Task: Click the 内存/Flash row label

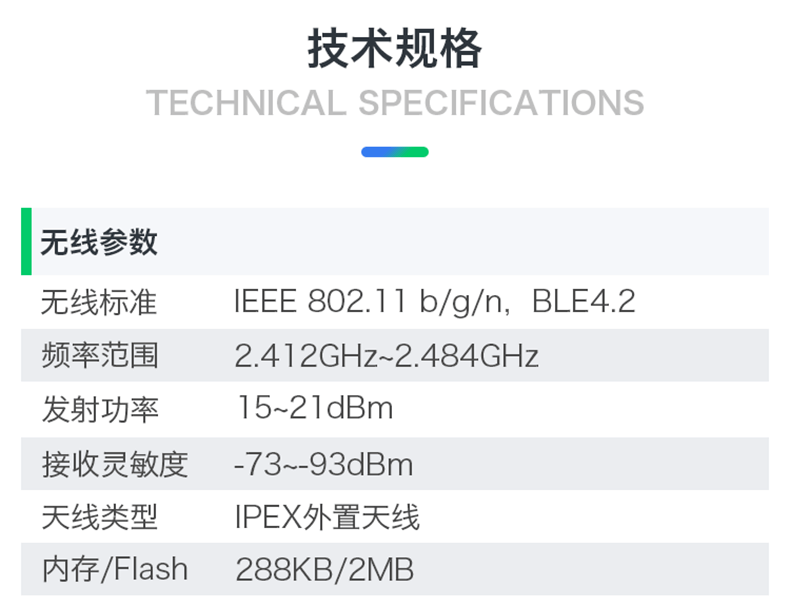Action: click(x=114, y=570)
